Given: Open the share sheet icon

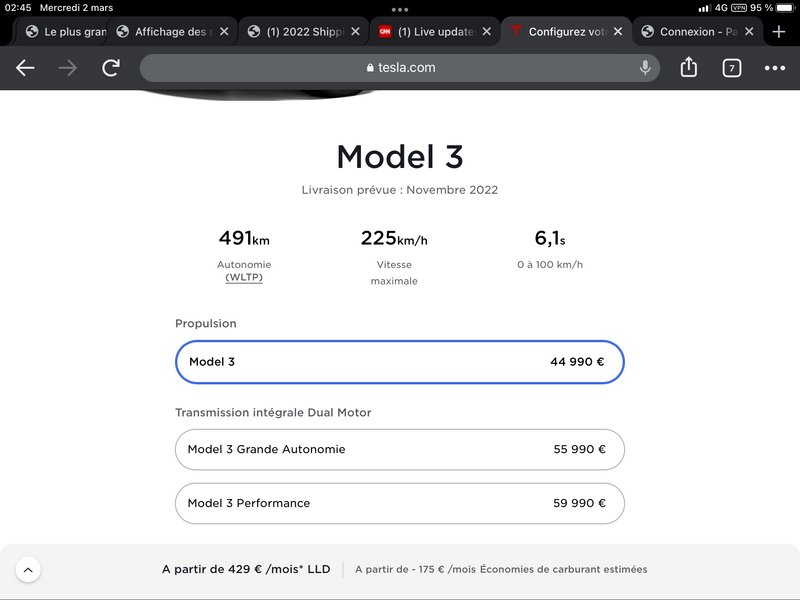Looking at the screenshot, I should point(689,67).
